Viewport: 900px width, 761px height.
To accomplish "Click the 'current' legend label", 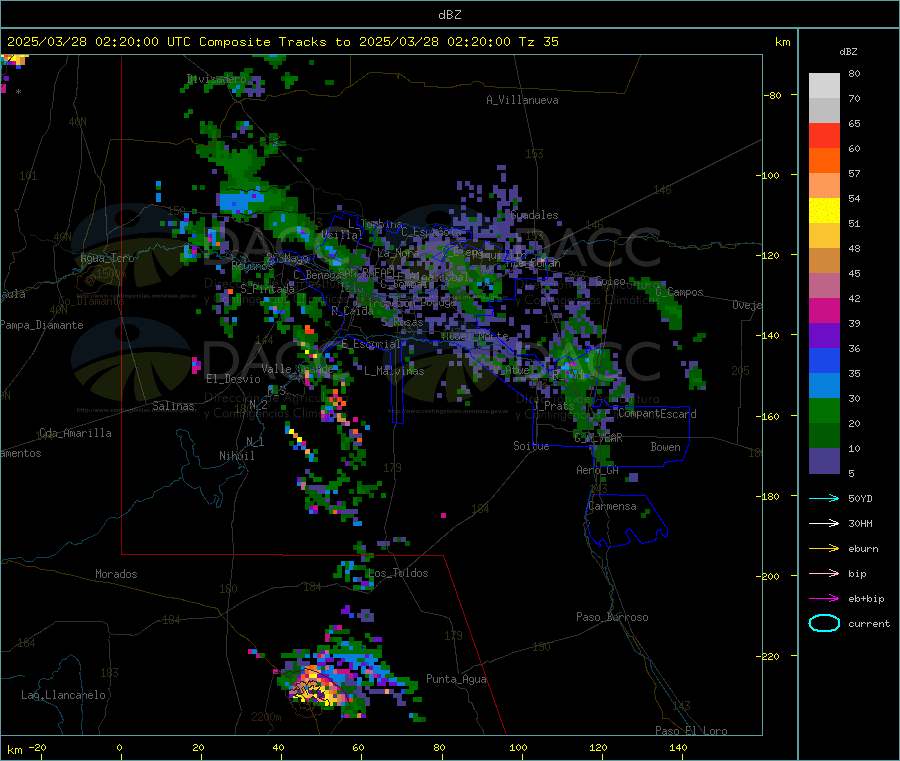I will [x=869, y=624].
